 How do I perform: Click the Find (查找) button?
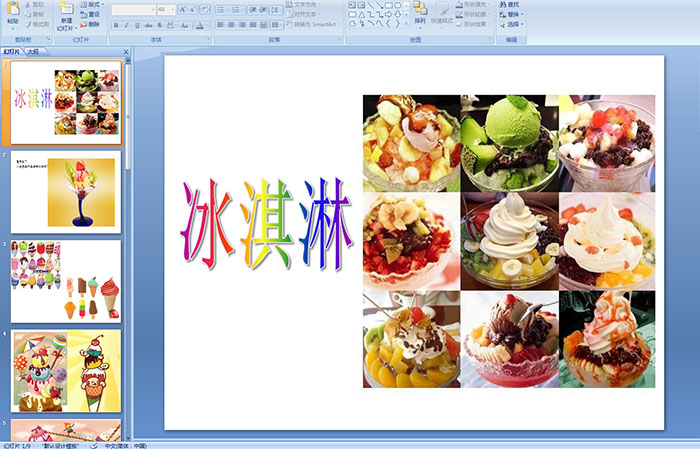[509, 4]
